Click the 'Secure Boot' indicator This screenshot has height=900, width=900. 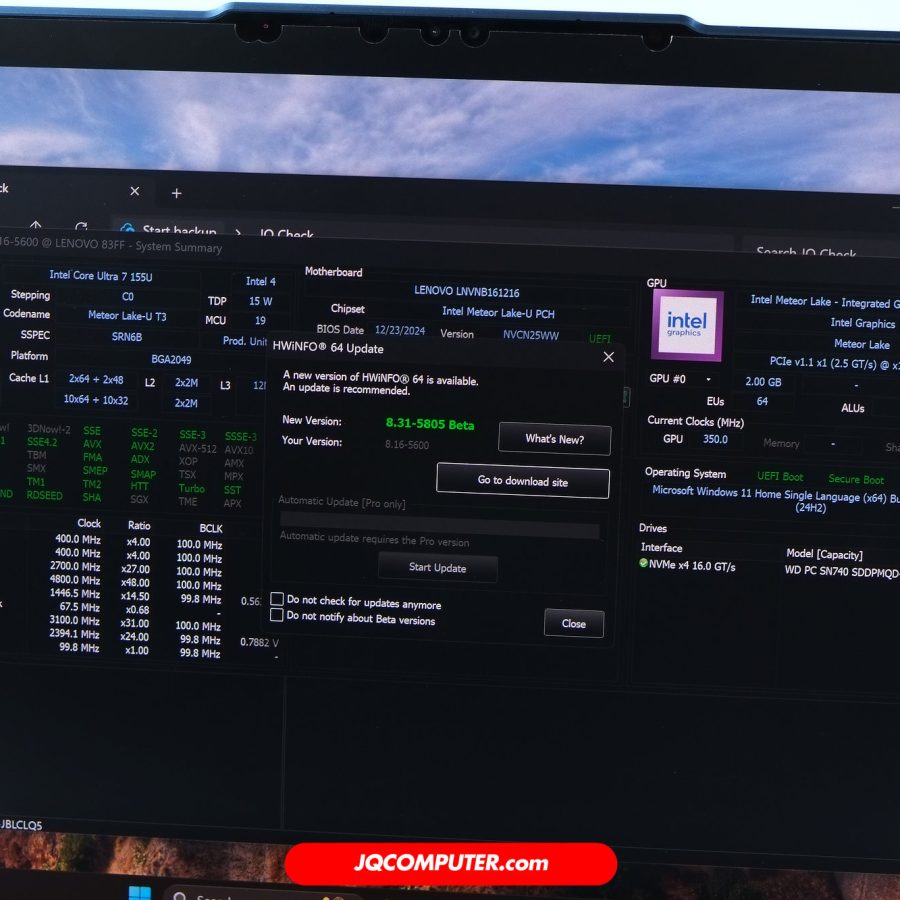point(856,479)
